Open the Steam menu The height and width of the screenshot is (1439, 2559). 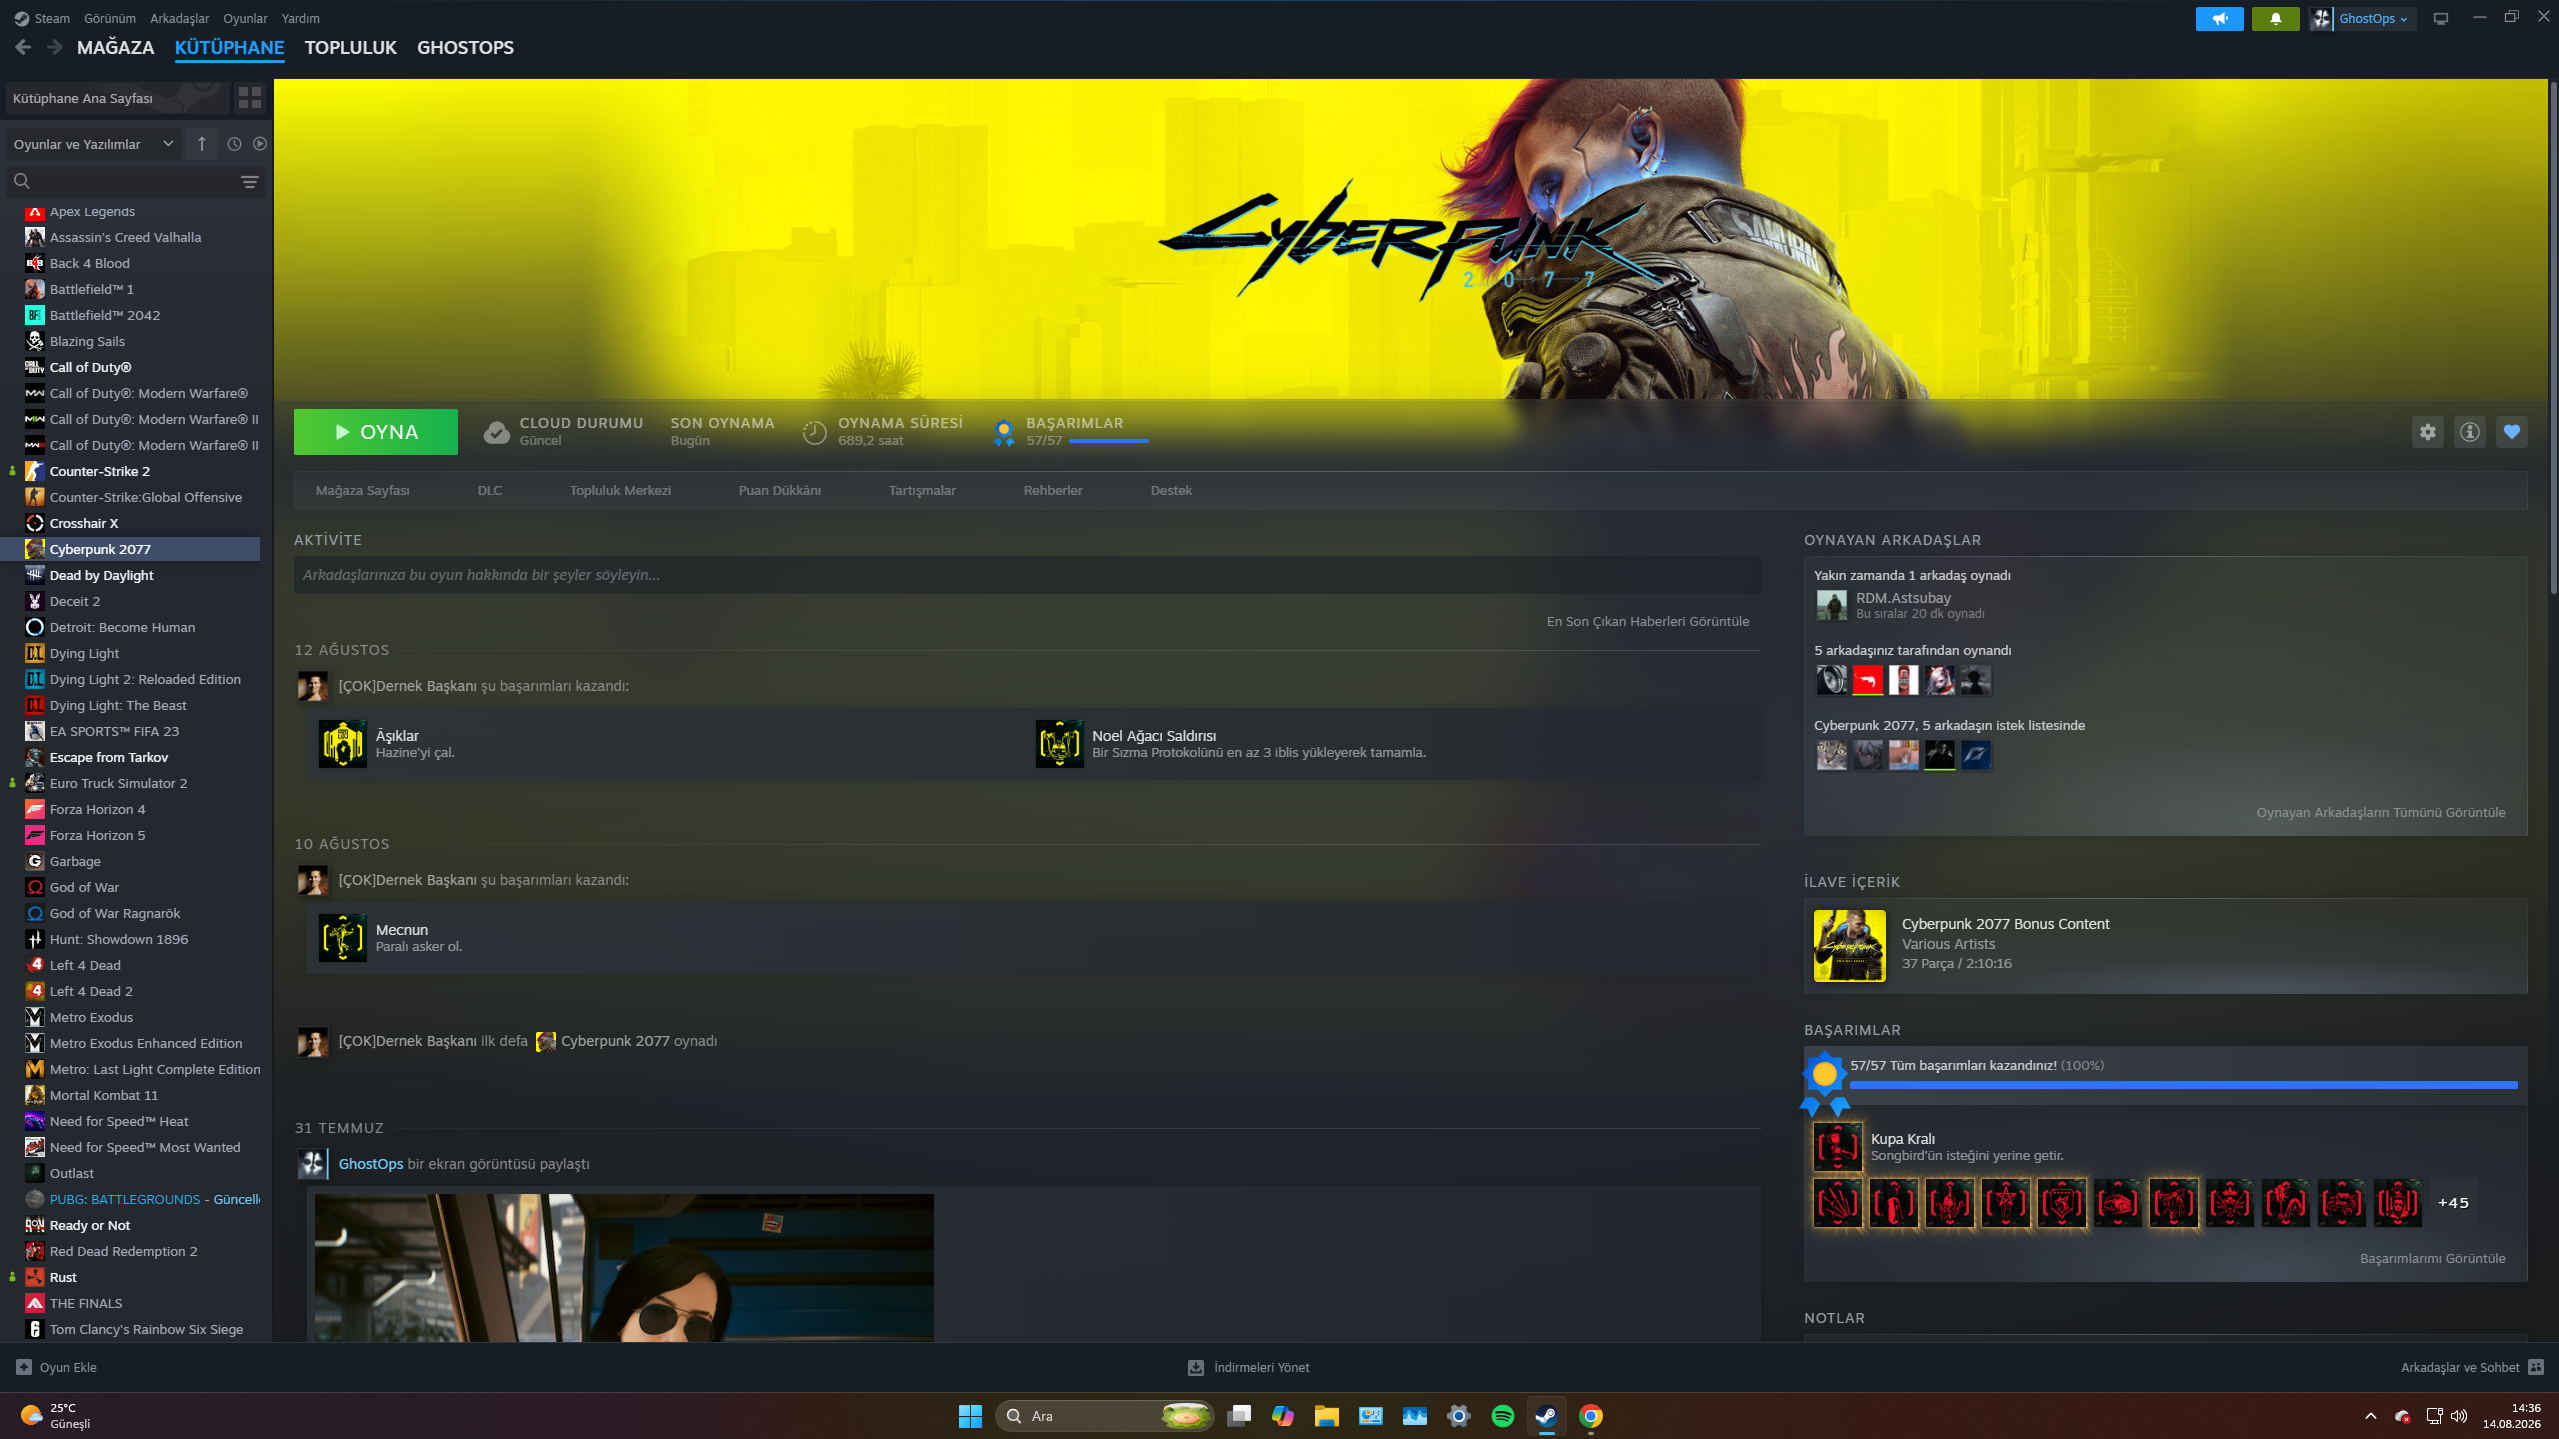pos(52,18)
